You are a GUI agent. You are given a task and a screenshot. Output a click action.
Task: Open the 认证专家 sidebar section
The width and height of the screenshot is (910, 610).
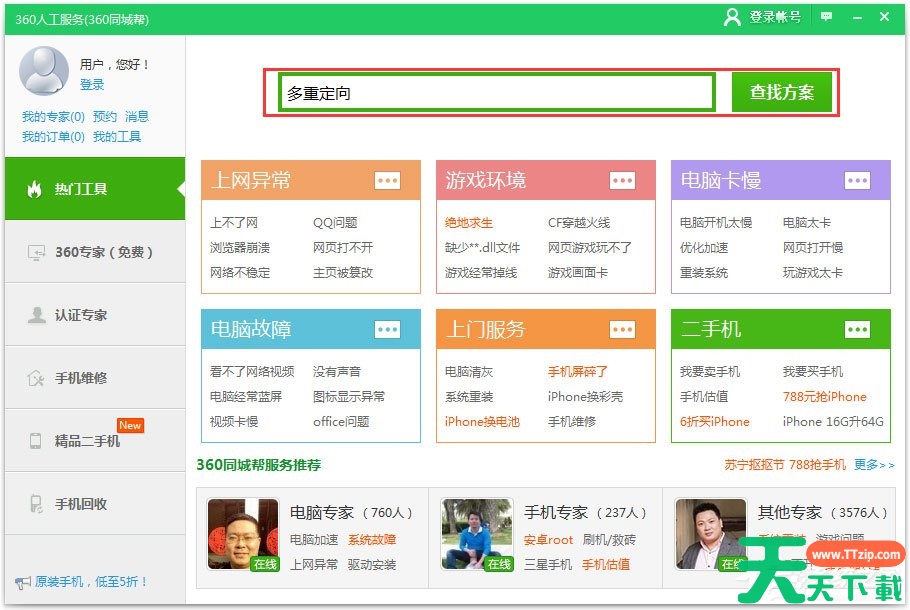94,315
